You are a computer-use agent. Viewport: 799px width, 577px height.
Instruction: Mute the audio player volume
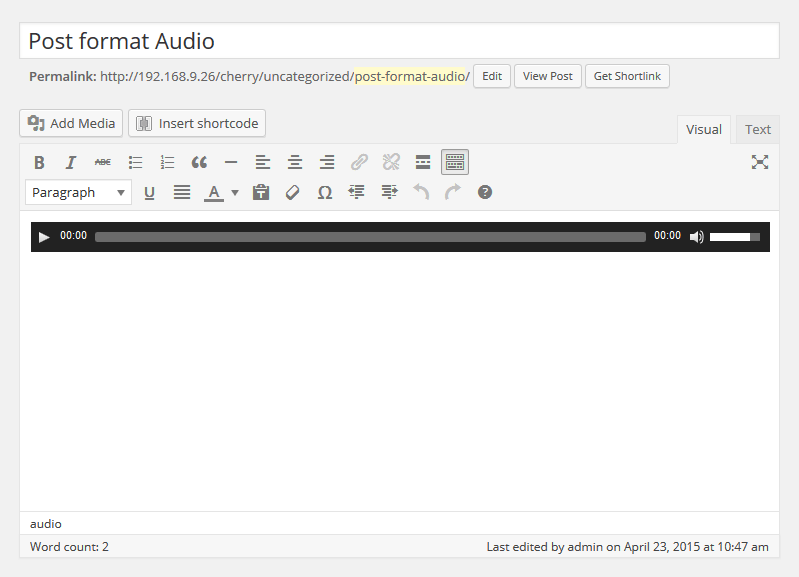pyautogui.click(x=697, y=237)
